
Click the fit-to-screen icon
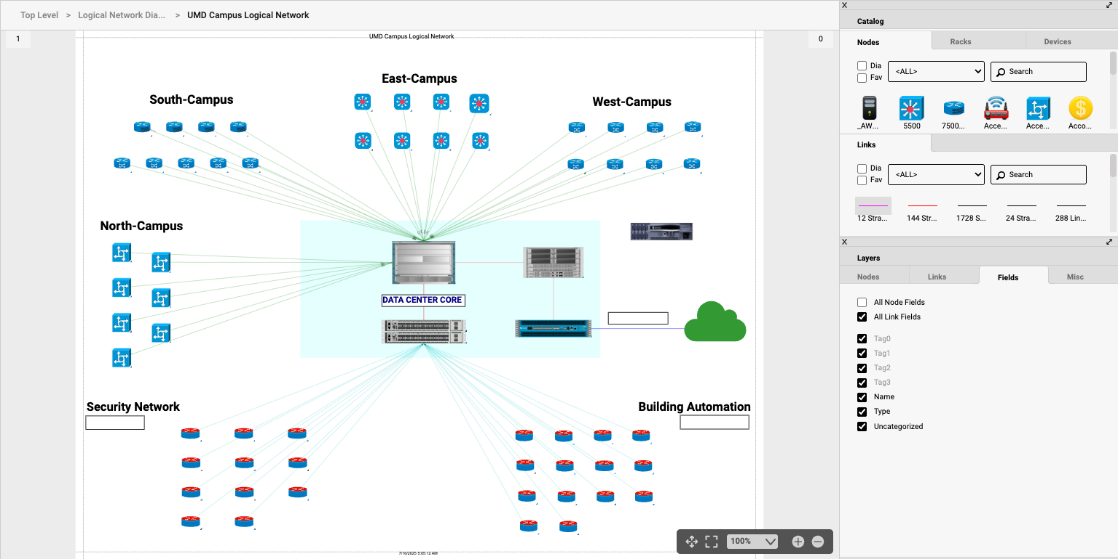tap(712, 541)
